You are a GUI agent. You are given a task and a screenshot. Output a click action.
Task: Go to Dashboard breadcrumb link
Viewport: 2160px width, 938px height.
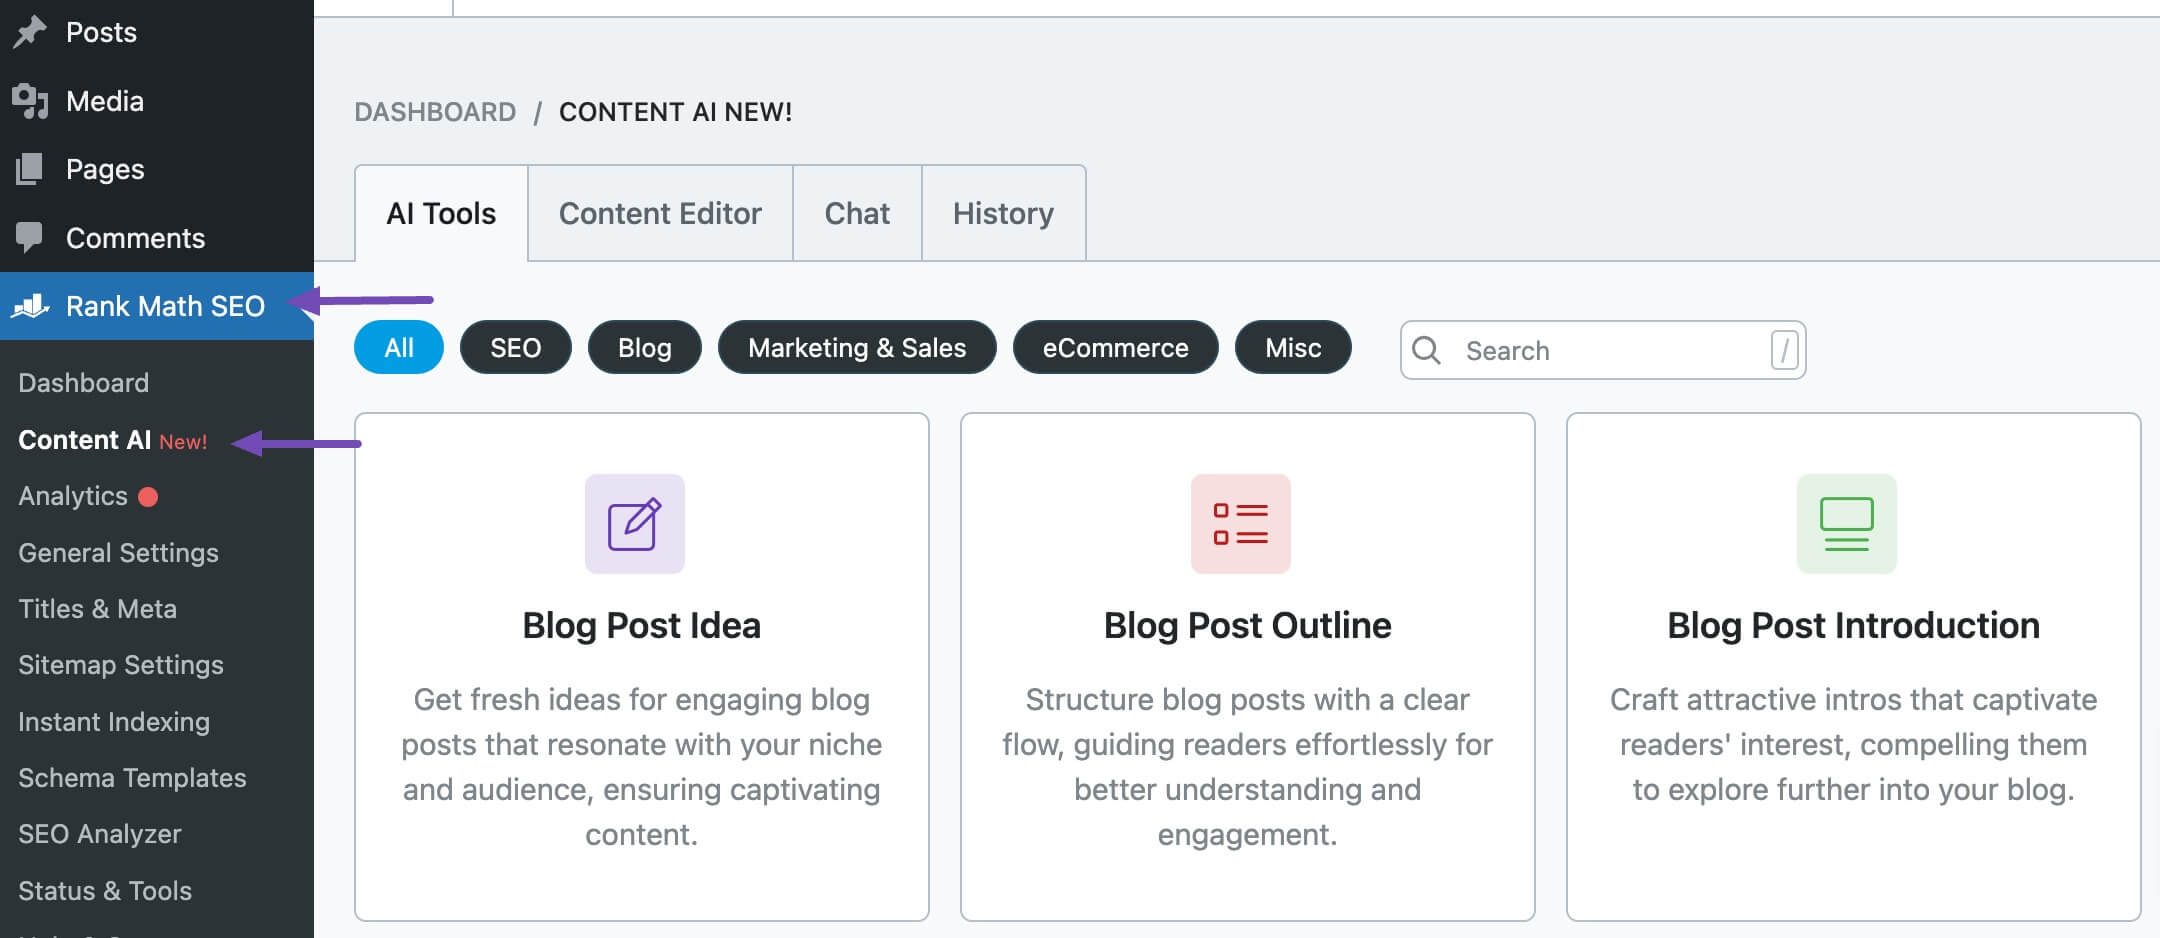[x=435, y=112]
